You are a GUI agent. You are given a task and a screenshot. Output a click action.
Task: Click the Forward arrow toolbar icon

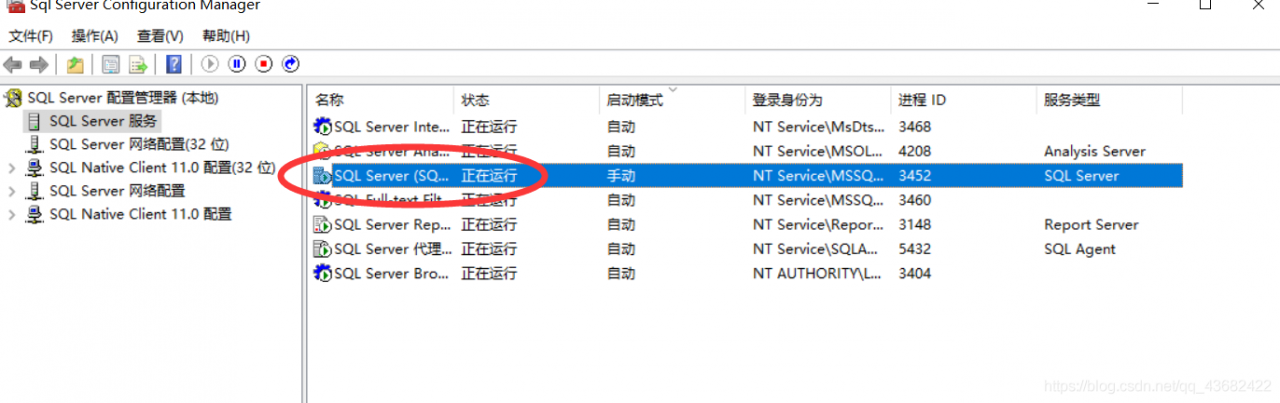(x=38, y=64)
